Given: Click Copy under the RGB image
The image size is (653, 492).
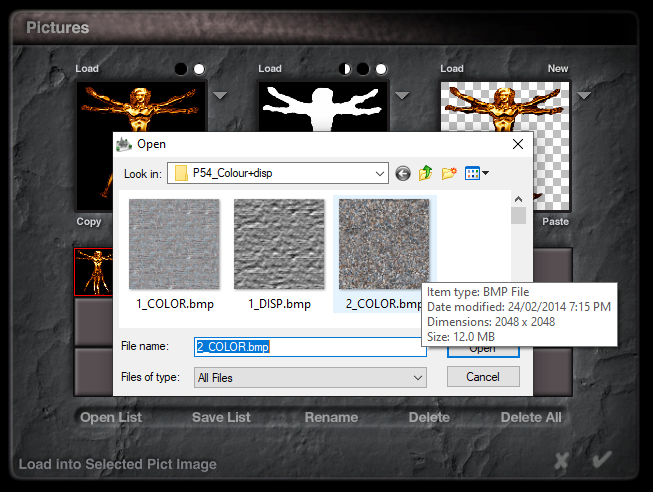Looking at the screenshot, I should click(89, 222).
